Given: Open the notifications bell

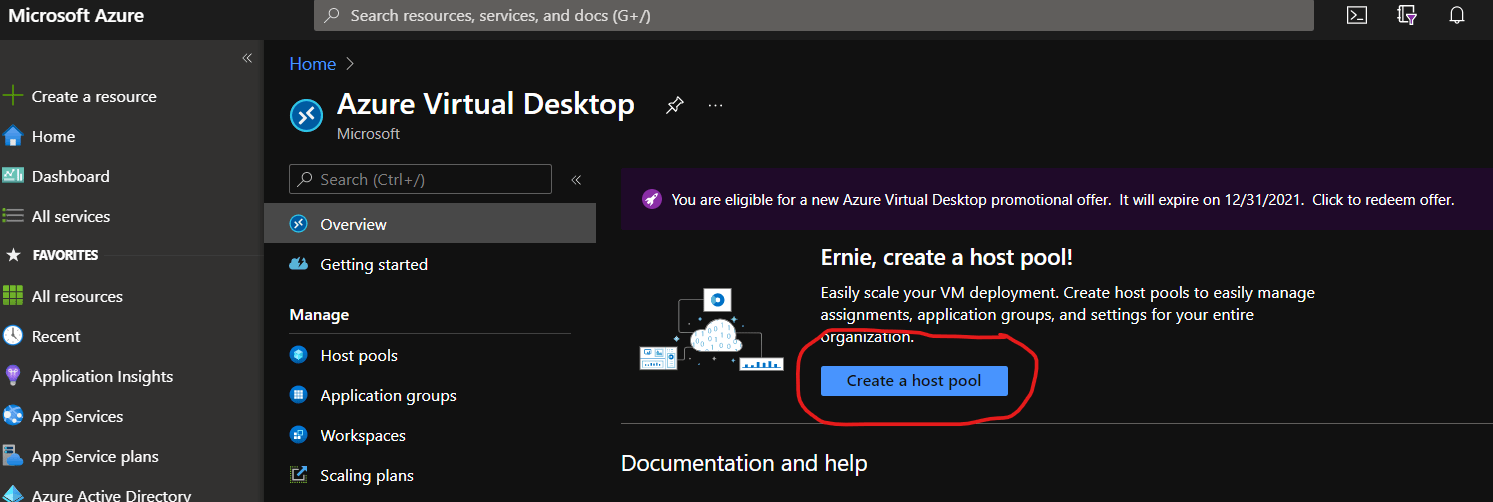Looking at the screenshot, I should (x=1457, y=15).
